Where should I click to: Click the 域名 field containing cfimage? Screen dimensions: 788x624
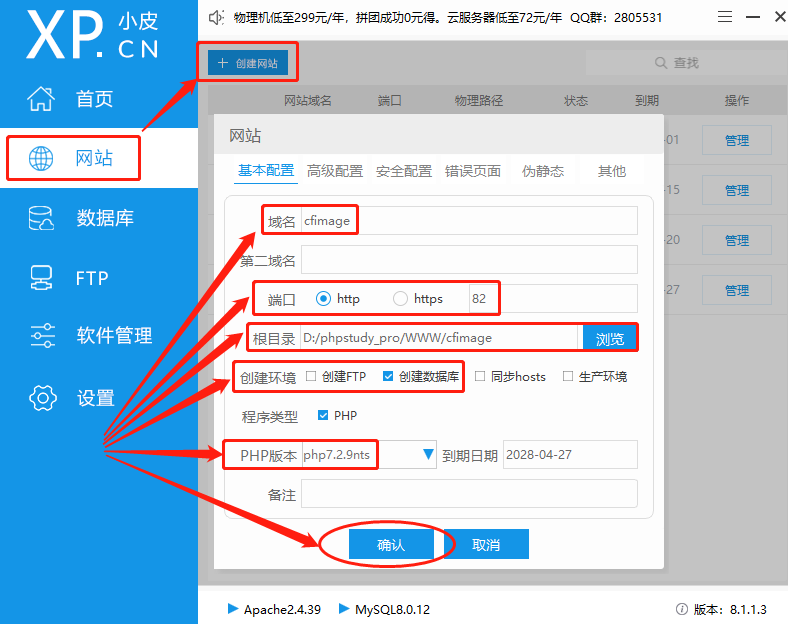[x=469, y=221]
